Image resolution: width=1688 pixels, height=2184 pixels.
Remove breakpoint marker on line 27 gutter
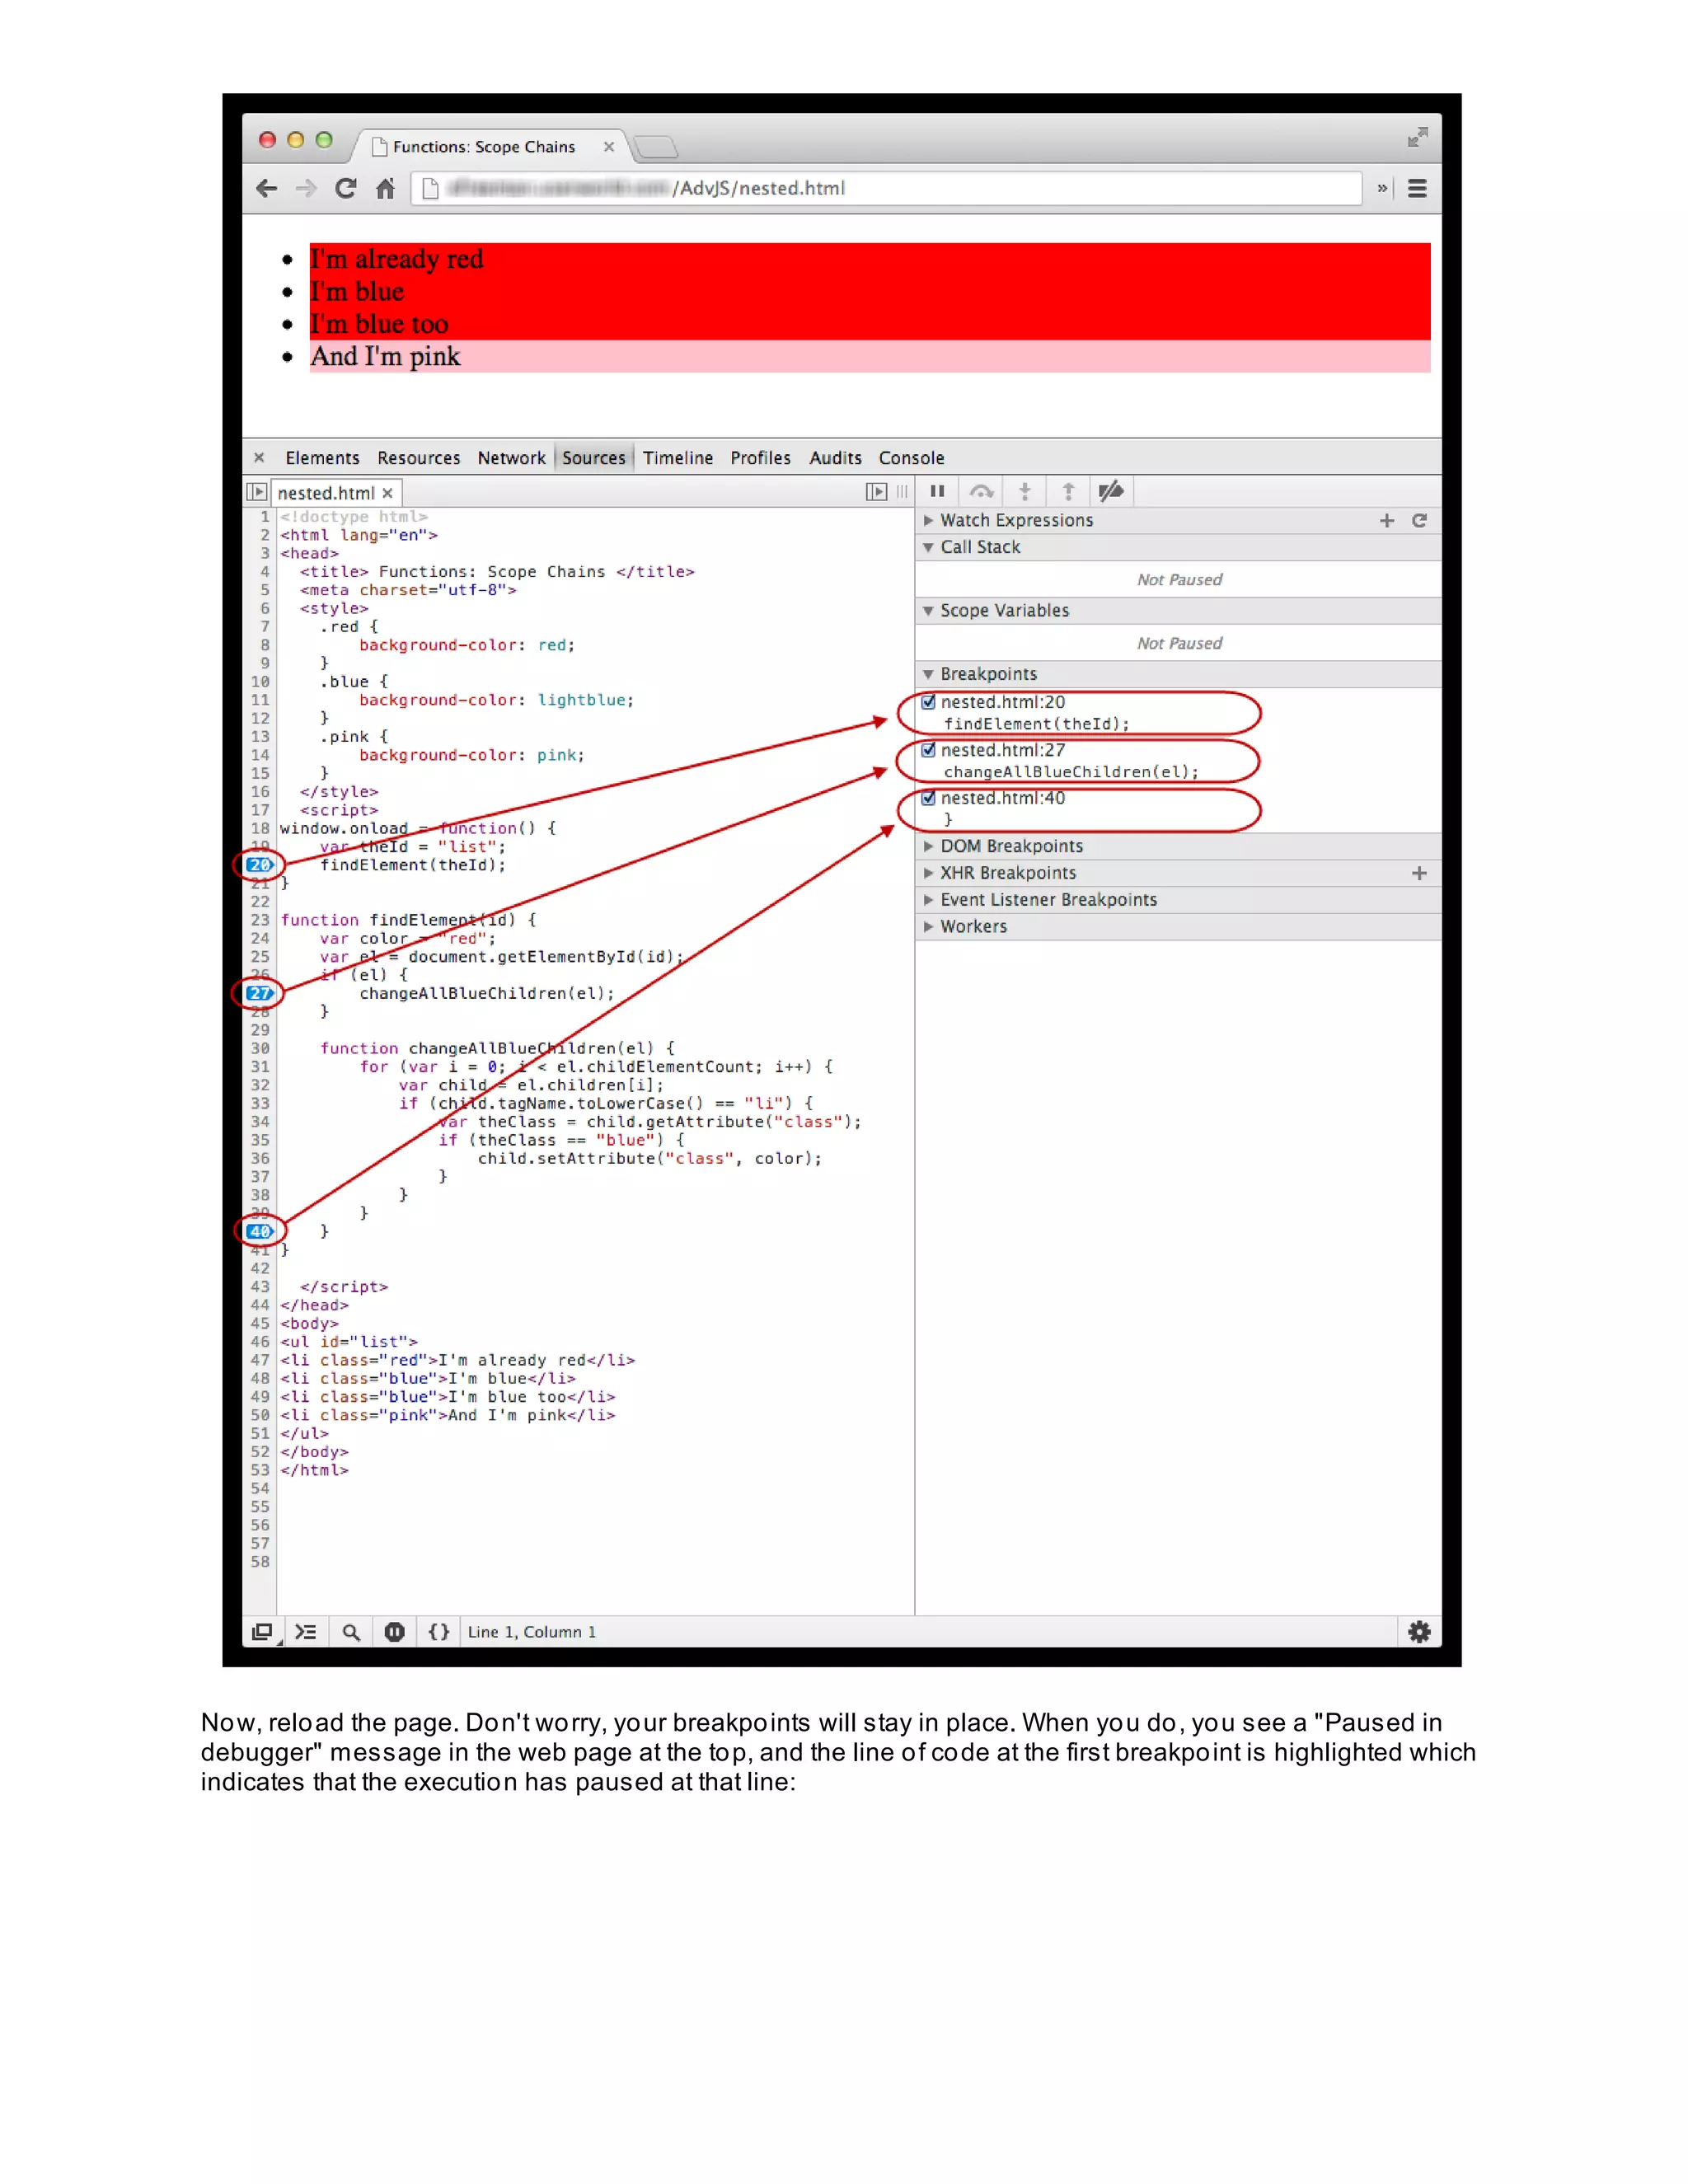coord(259,993)
